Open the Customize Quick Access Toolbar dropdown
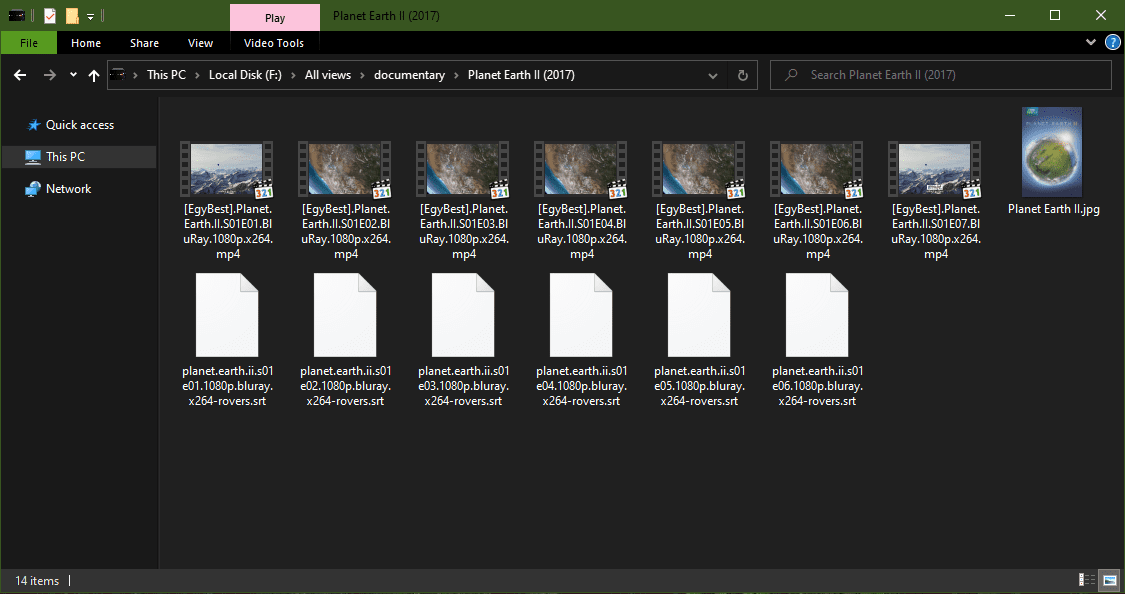1125x594 pixels. coord(91,16)
